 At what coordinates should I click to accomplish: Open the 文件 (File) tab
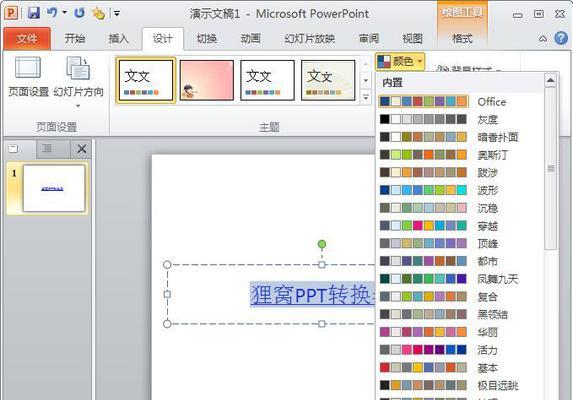[x=27, y=38]
